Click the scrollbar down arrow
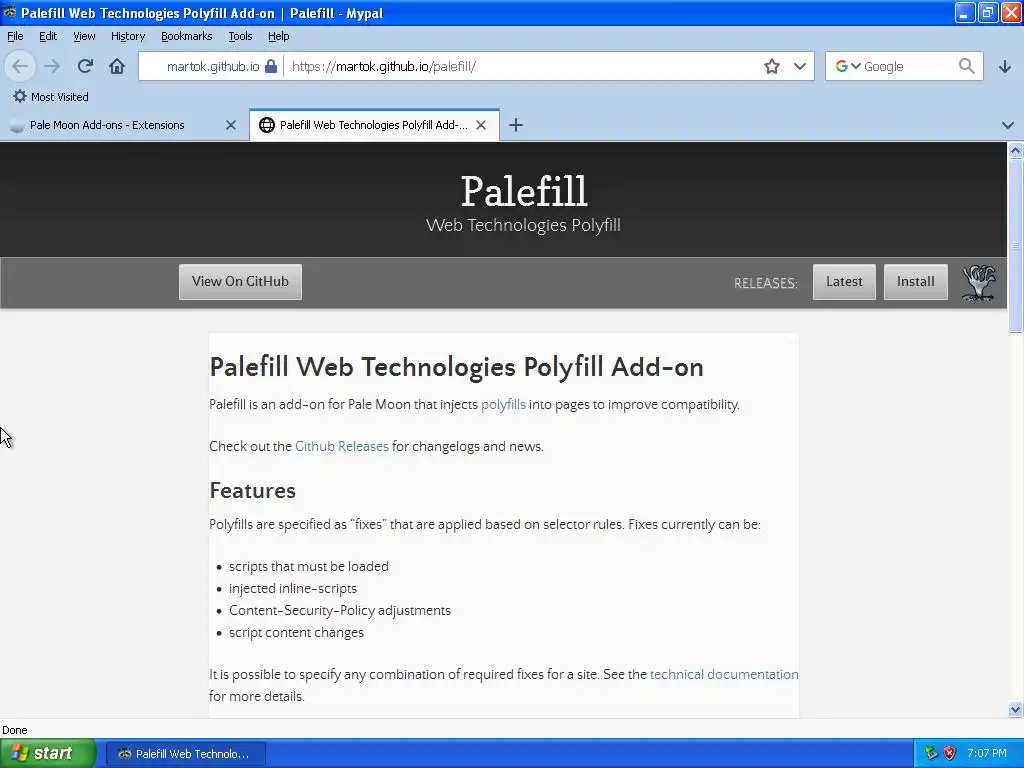This screenshot has width=1024, height=768. pos(1015,709)
